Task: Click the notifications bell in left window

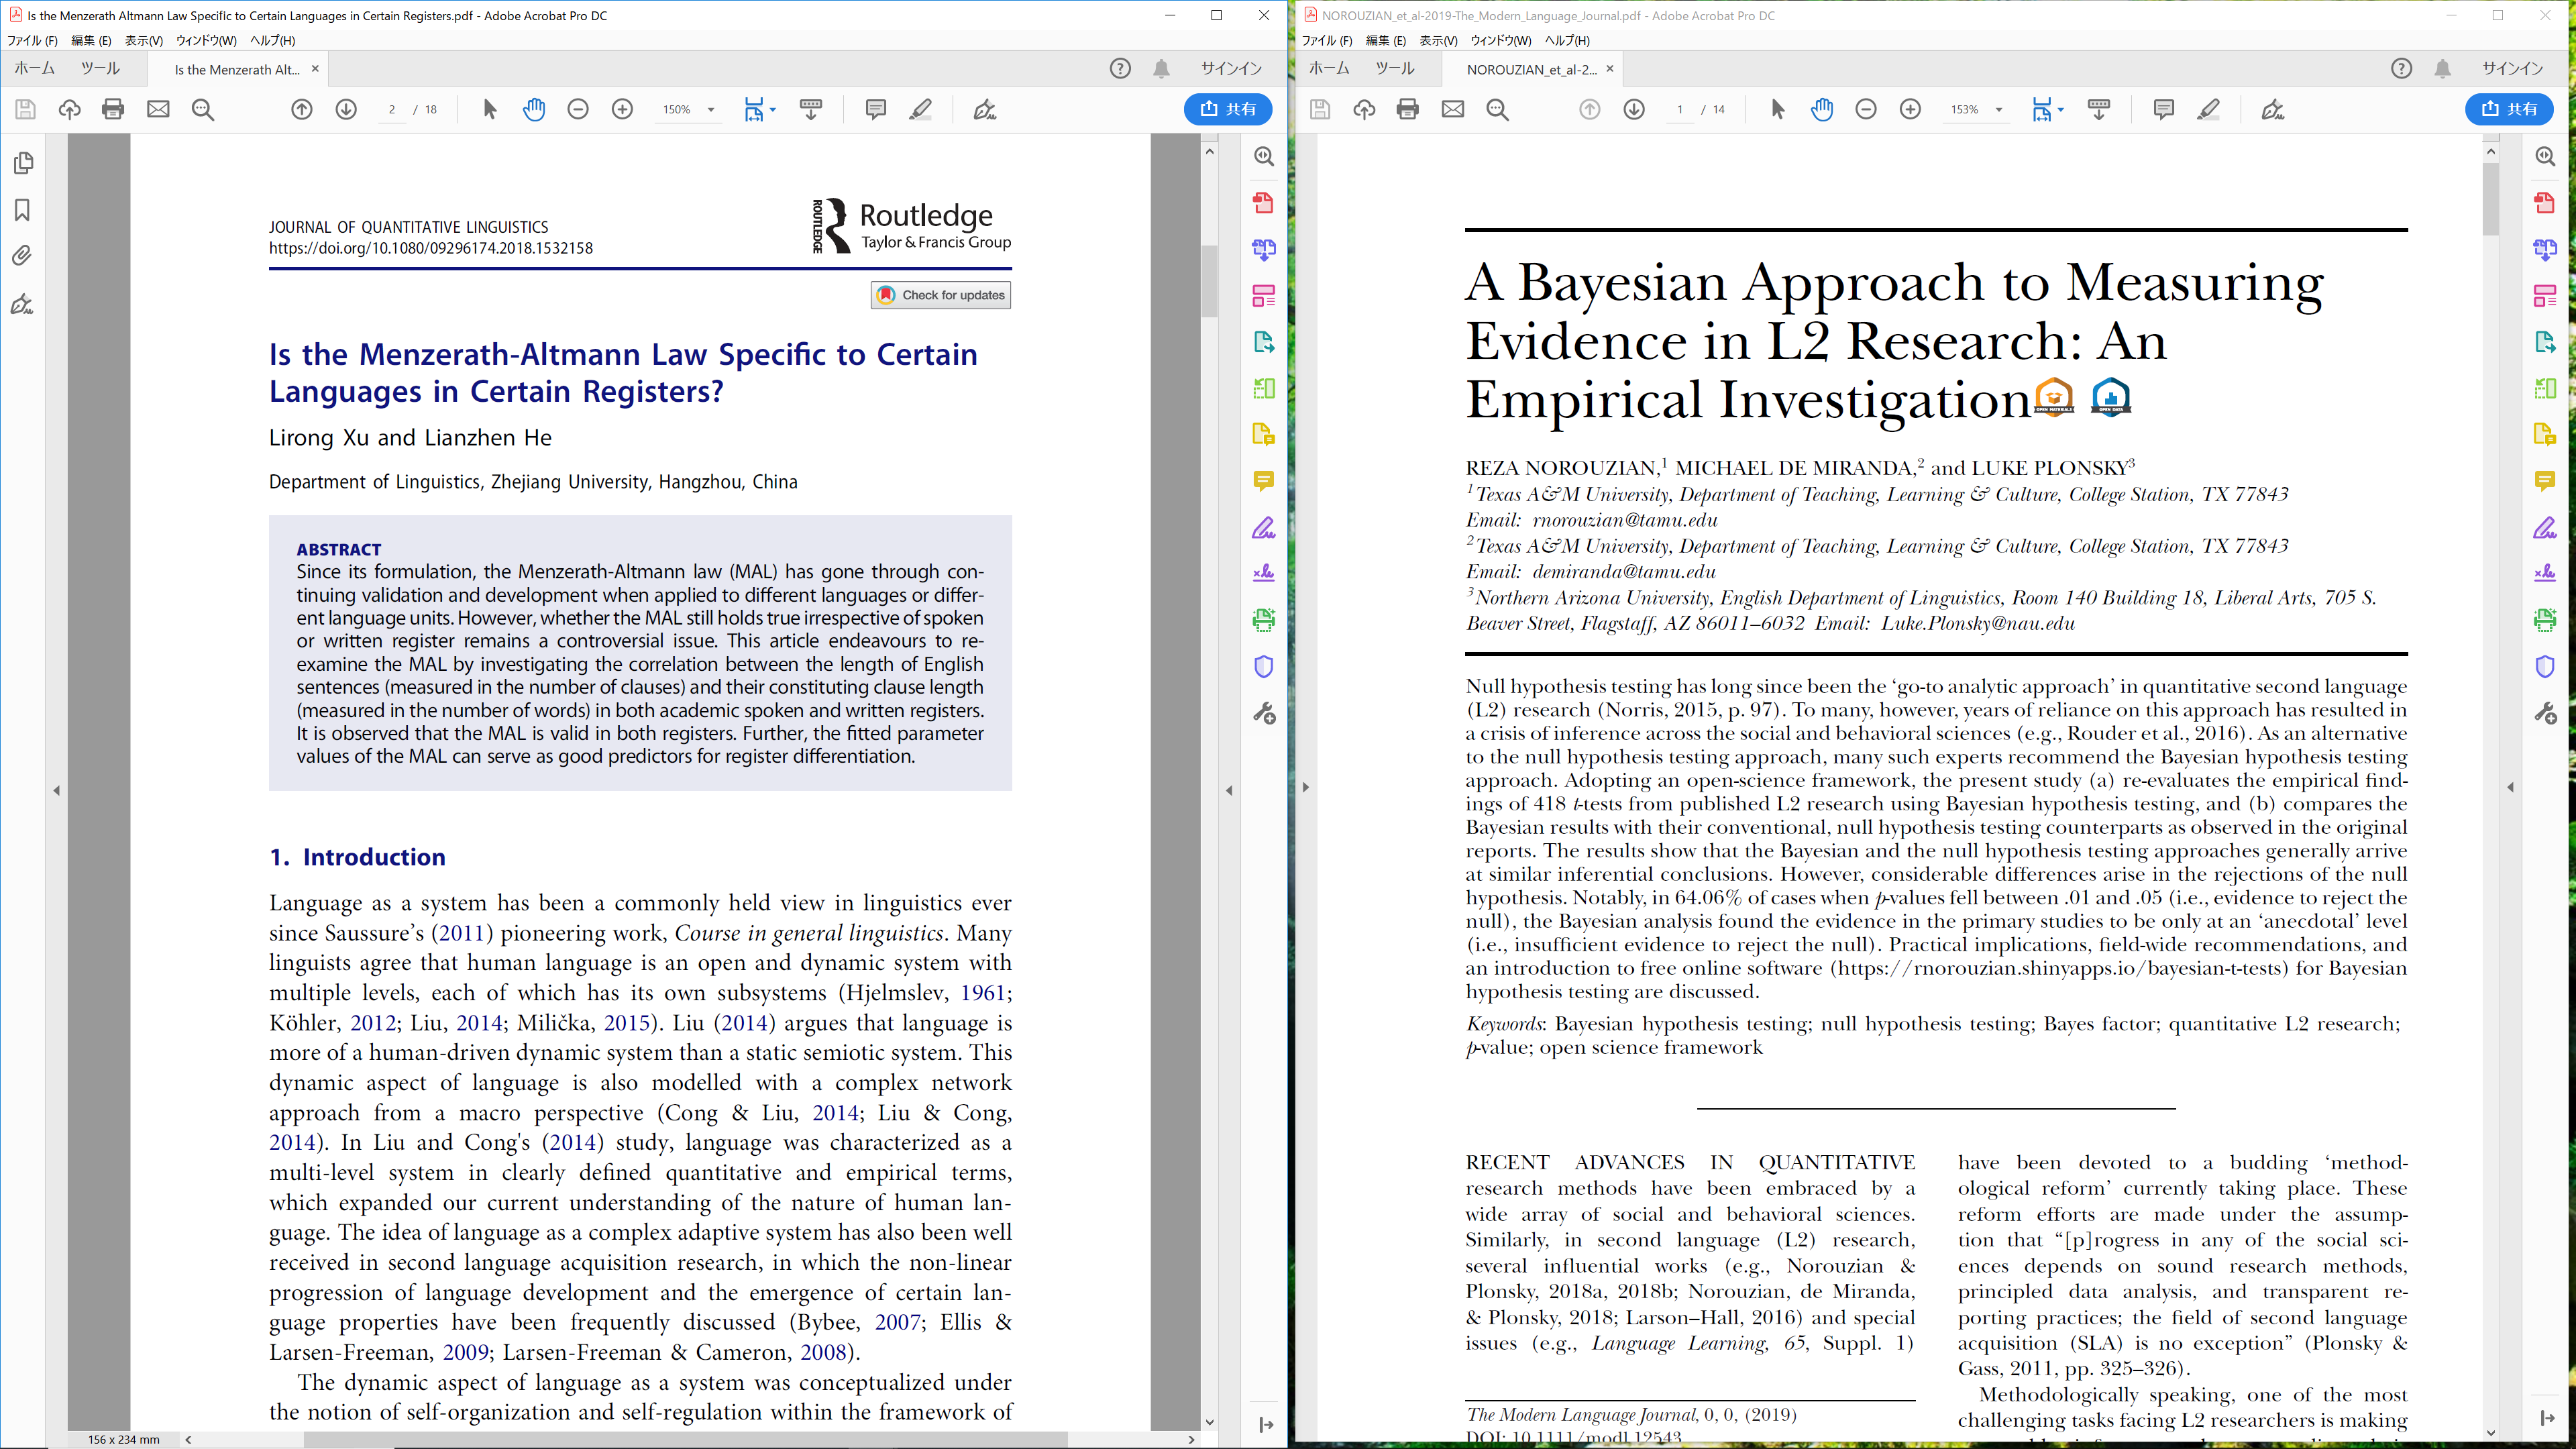Action: pos(1161,68)
